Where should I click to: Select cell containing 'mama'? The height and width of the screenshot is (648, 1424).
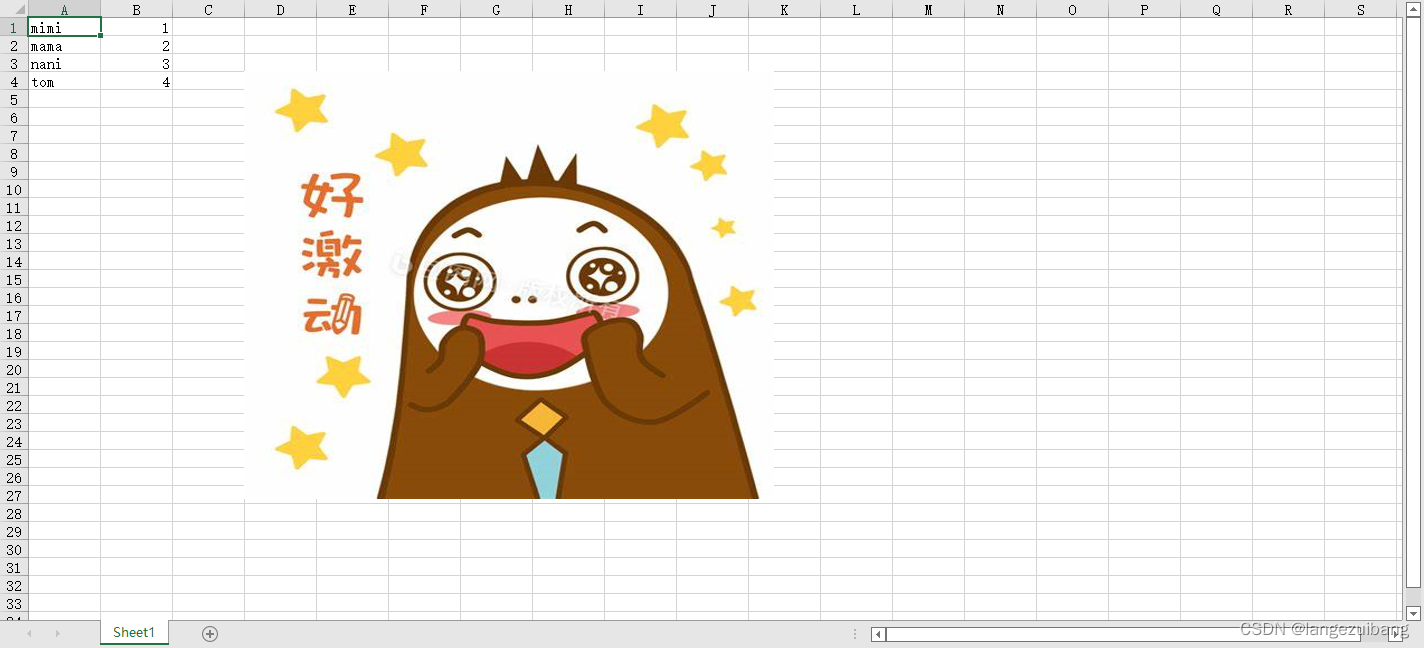(64, 46)
